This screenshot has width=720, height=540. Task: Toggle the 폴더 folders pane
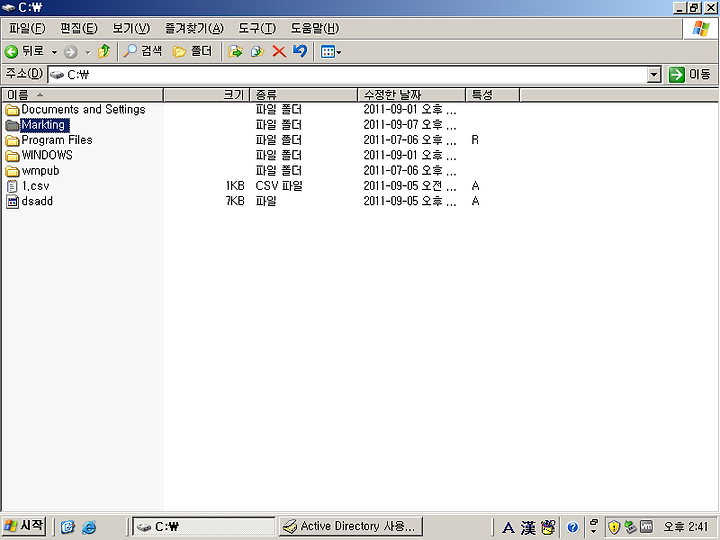point(192,51)
